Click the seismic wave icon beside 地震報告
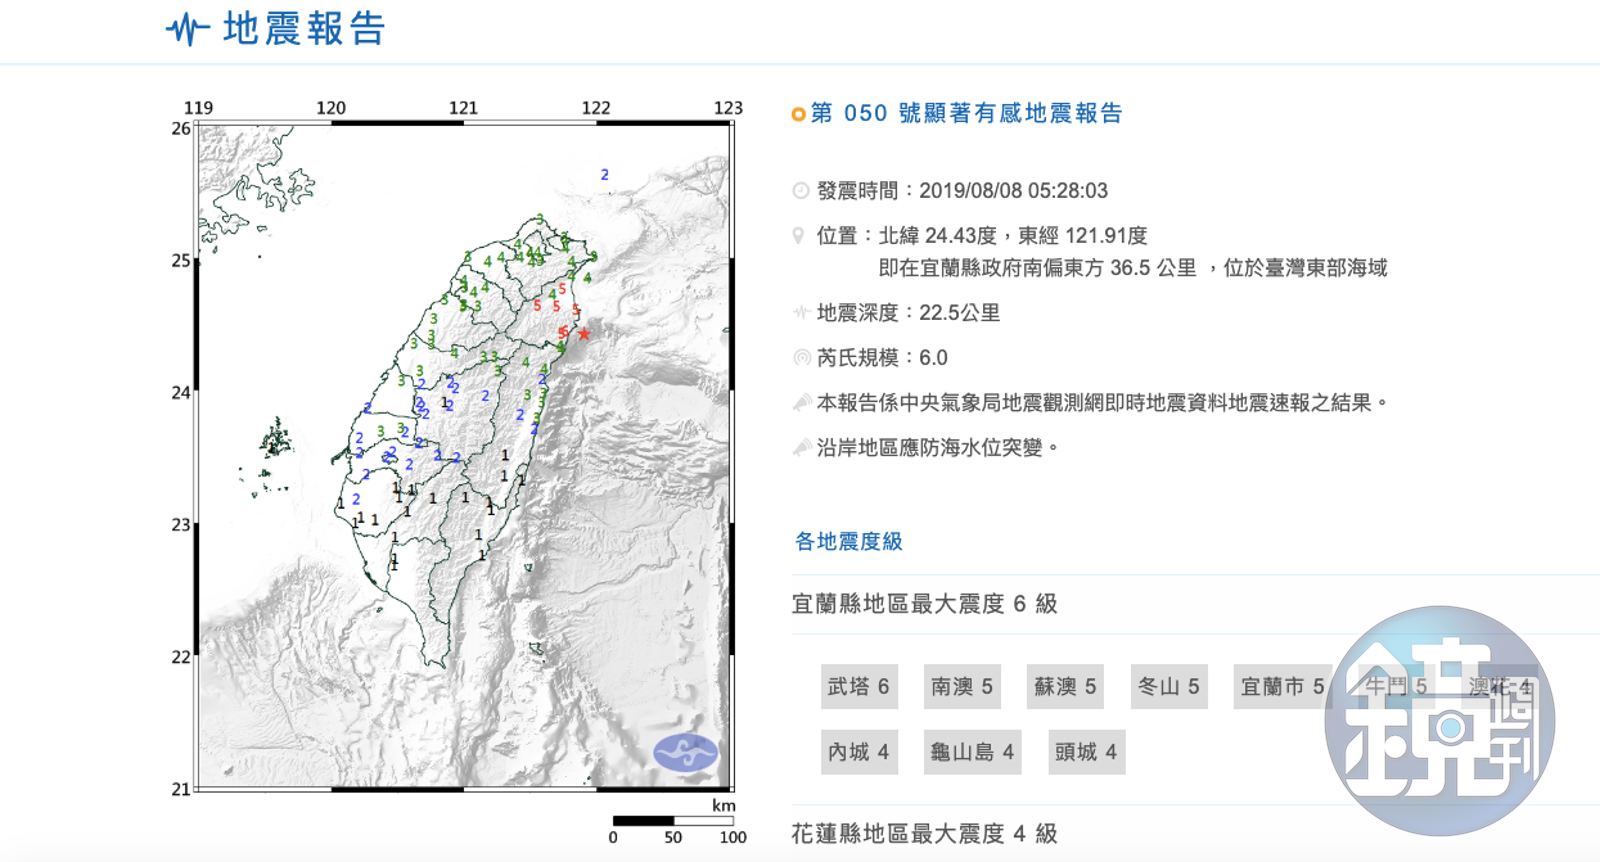1600x862 pixels. 187,29
